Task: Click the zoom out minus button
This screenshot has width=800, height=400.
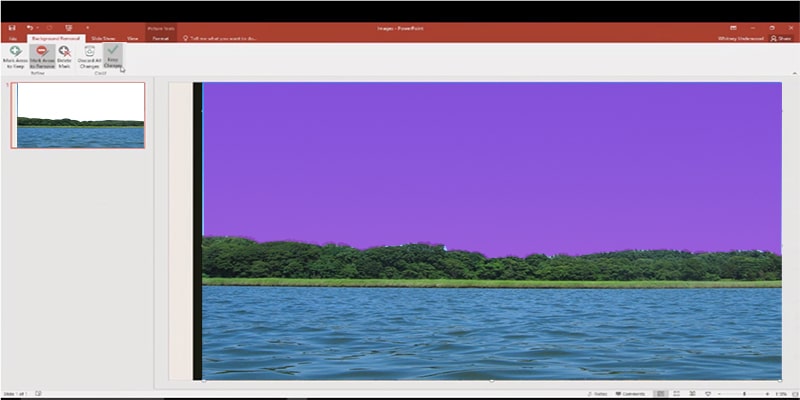Action: [x=721, y=394]
